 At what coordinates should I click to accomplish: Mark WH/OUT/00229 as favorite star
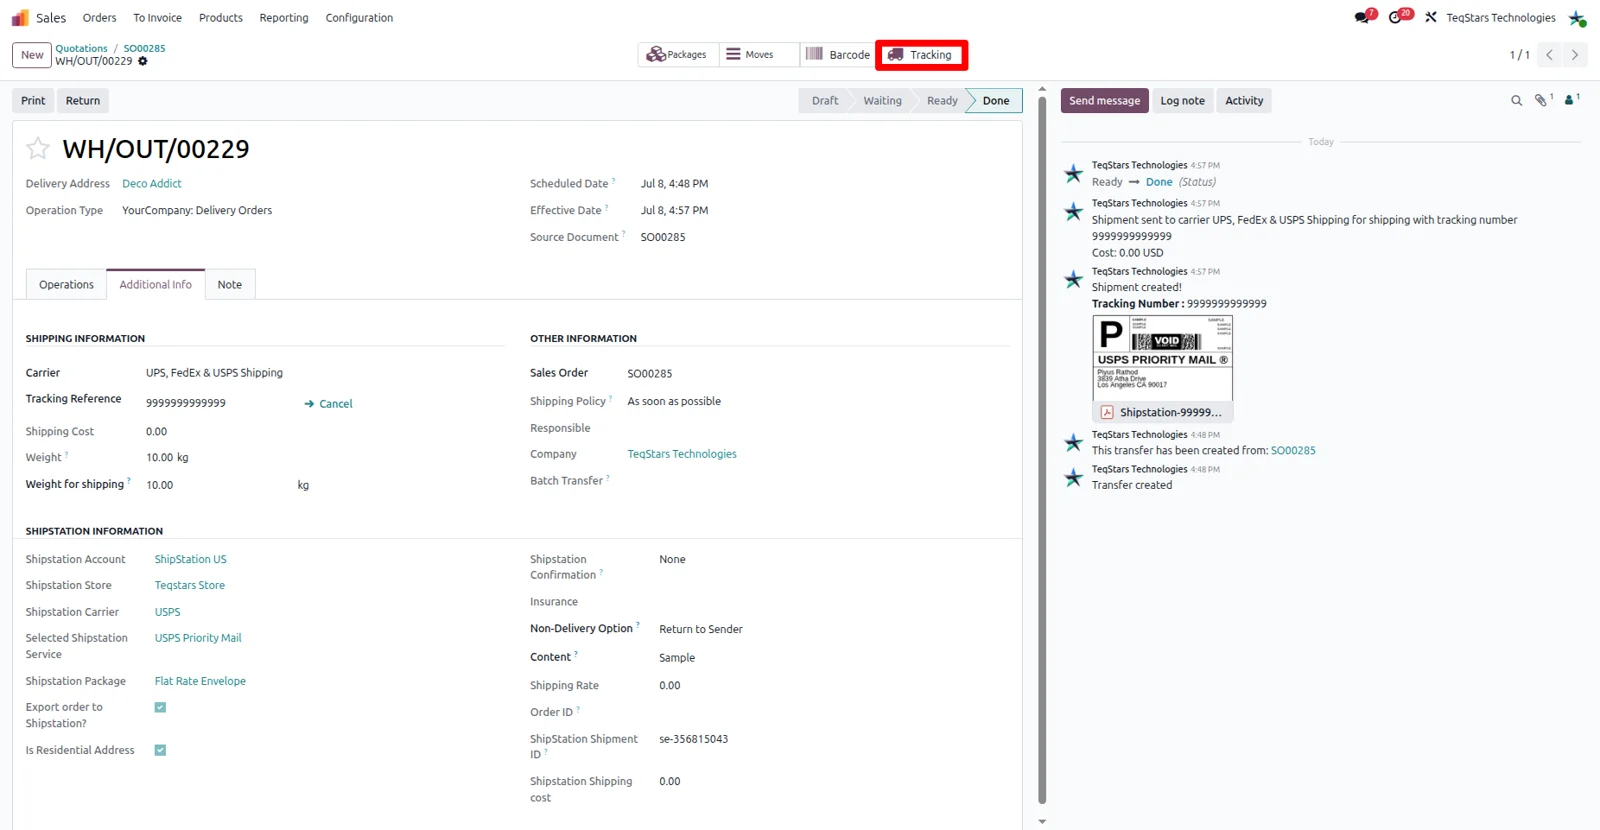[38, 149]
